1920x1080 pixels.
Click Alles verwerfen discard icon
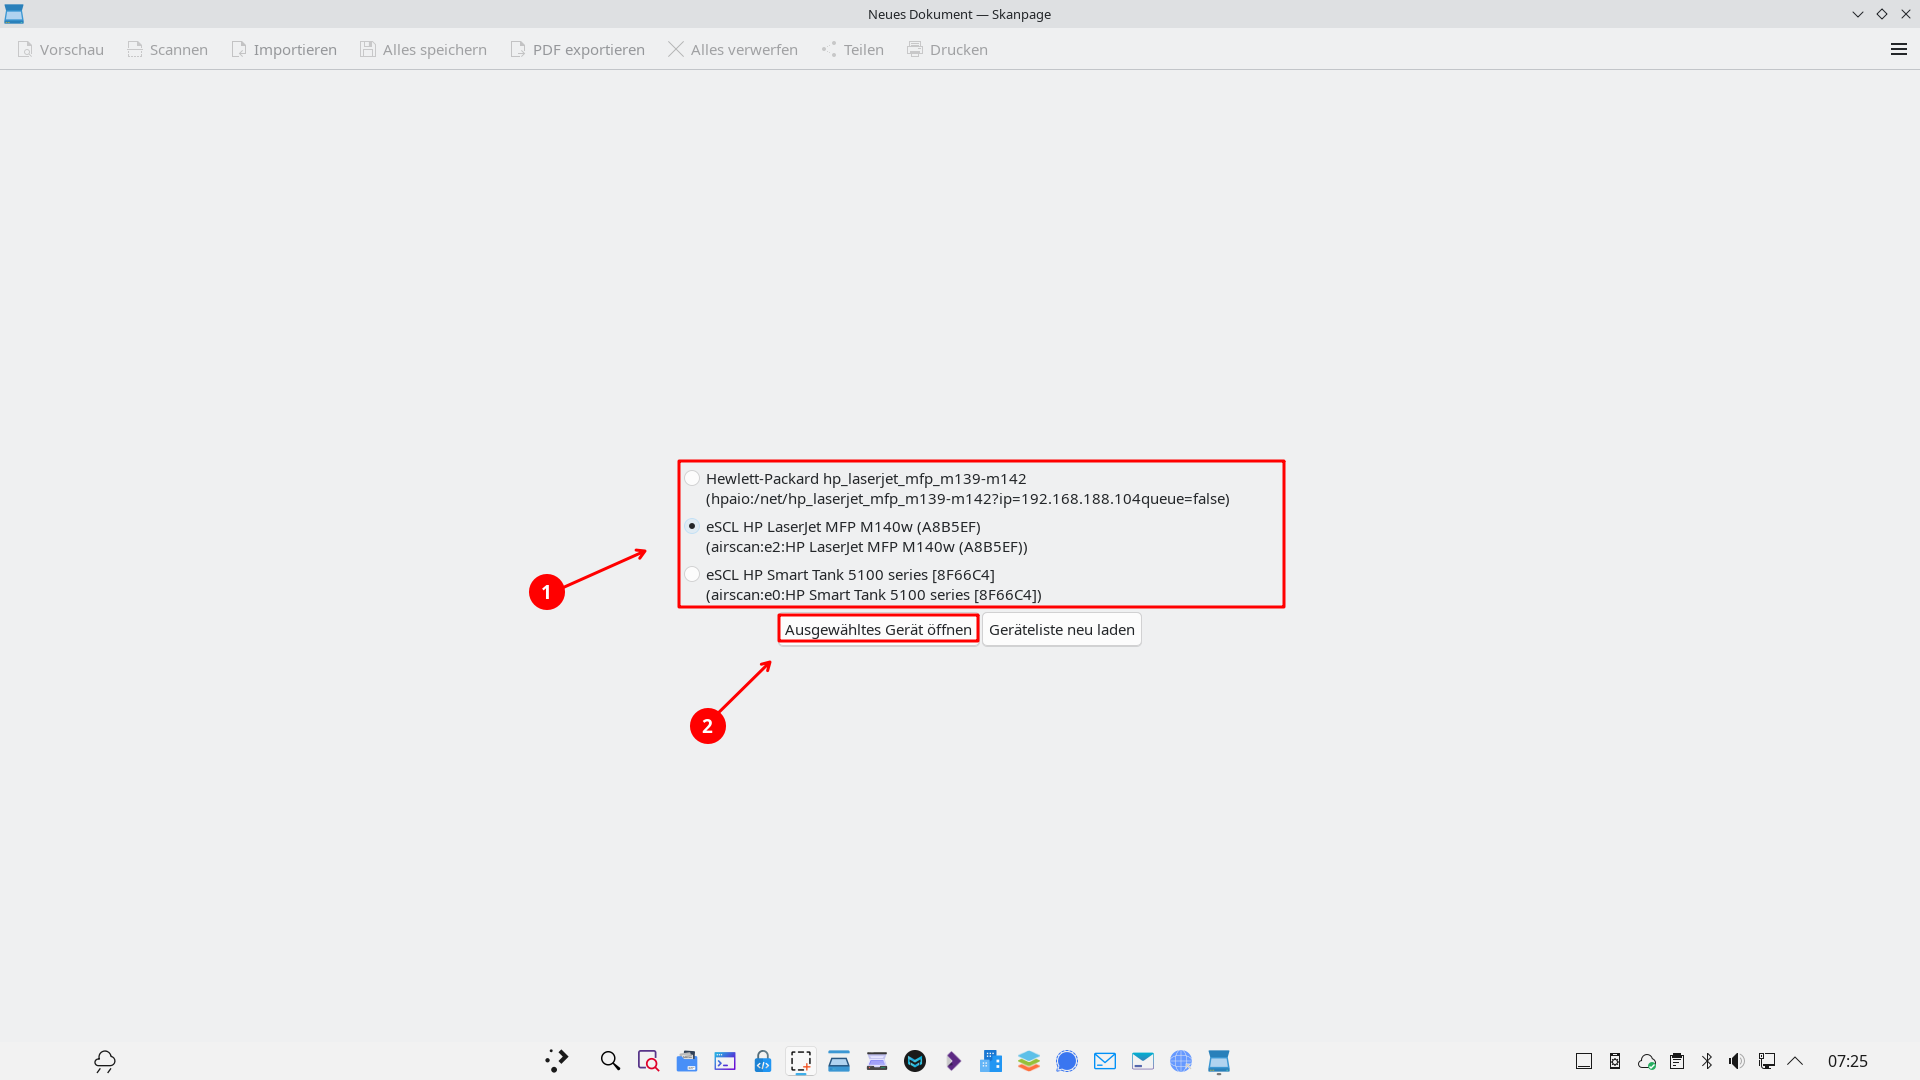676,49
